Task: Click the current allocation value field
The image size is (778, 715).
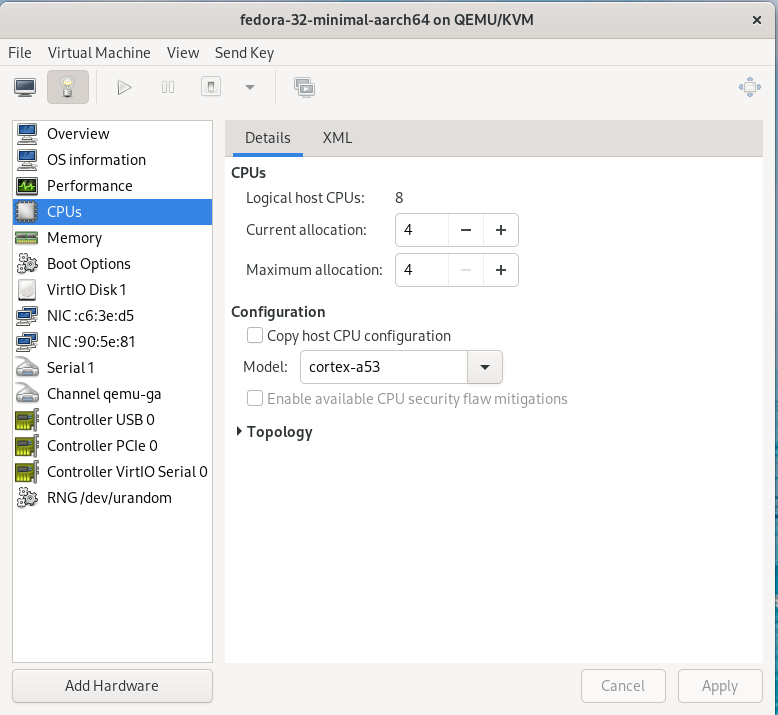Action: pos(422,230)
